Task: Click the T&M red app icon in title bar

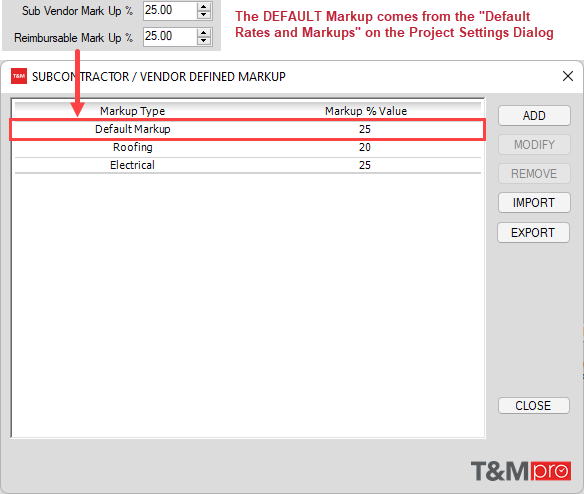Action: point(19,76)
